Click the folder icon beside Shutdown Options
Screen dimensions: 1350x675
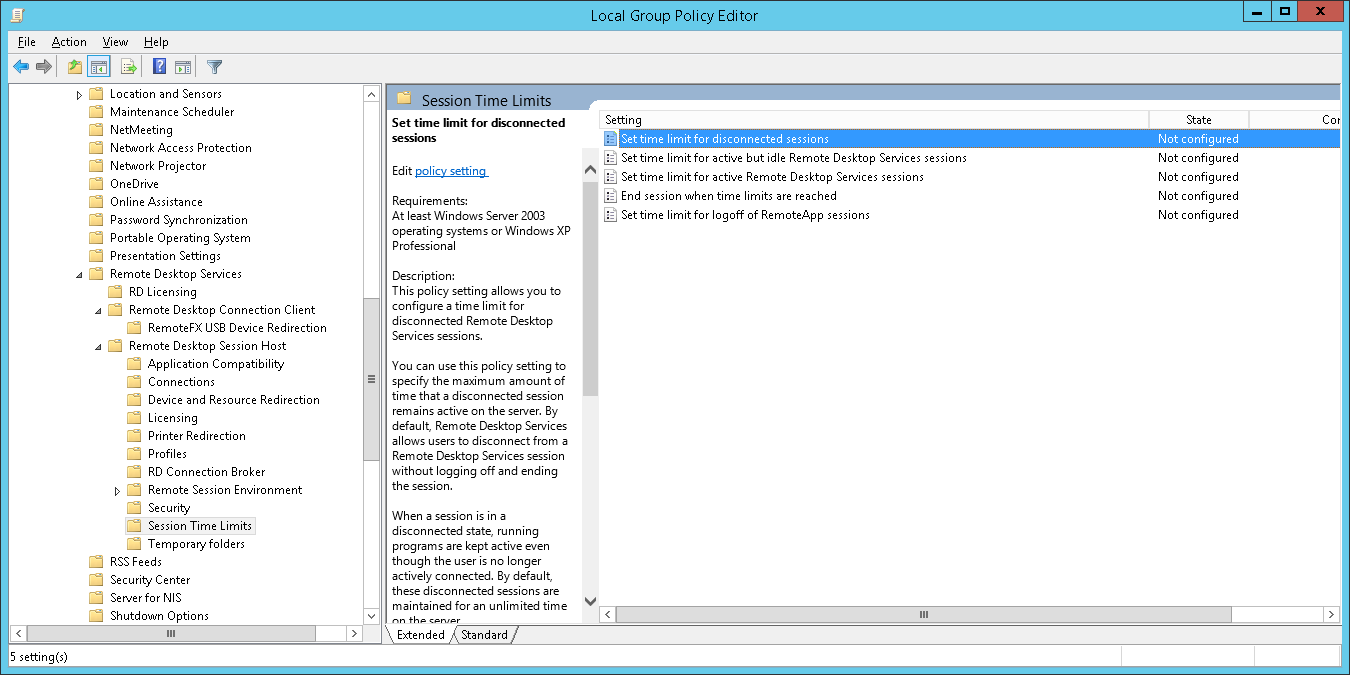(96, 616)
